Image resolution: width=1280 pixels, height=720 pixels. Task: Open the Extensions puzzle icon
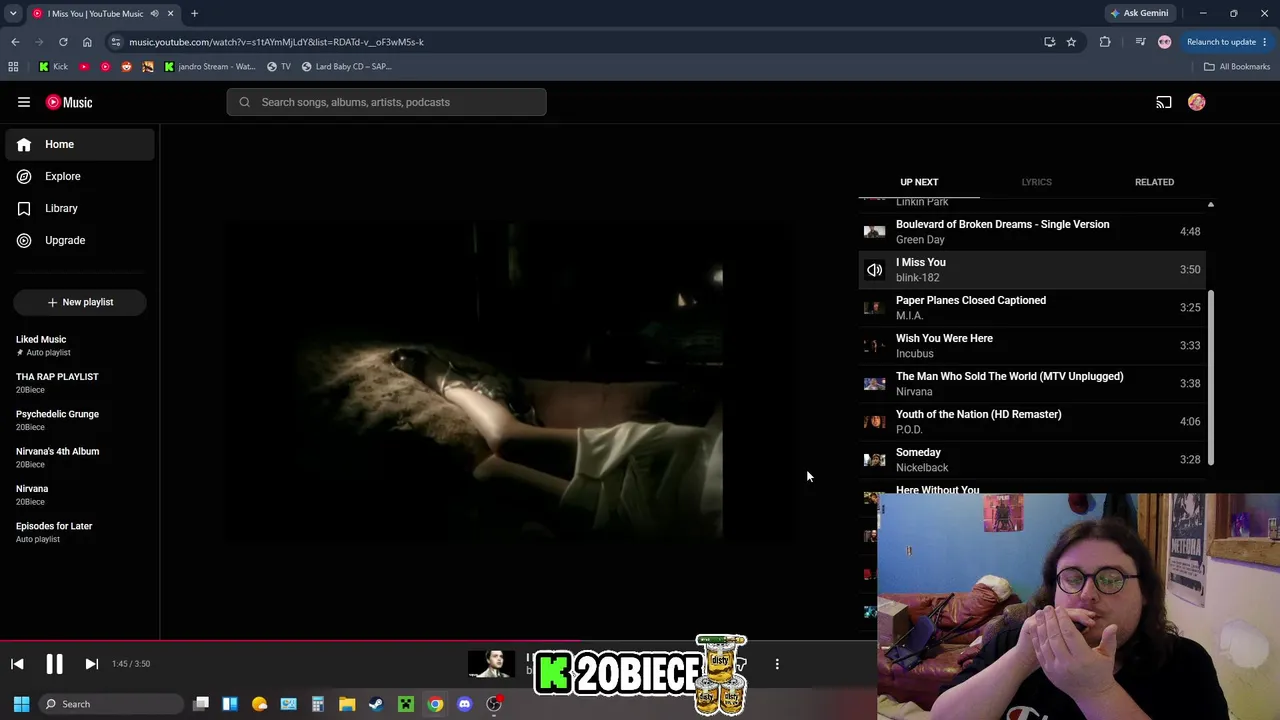click(1105, 42)
